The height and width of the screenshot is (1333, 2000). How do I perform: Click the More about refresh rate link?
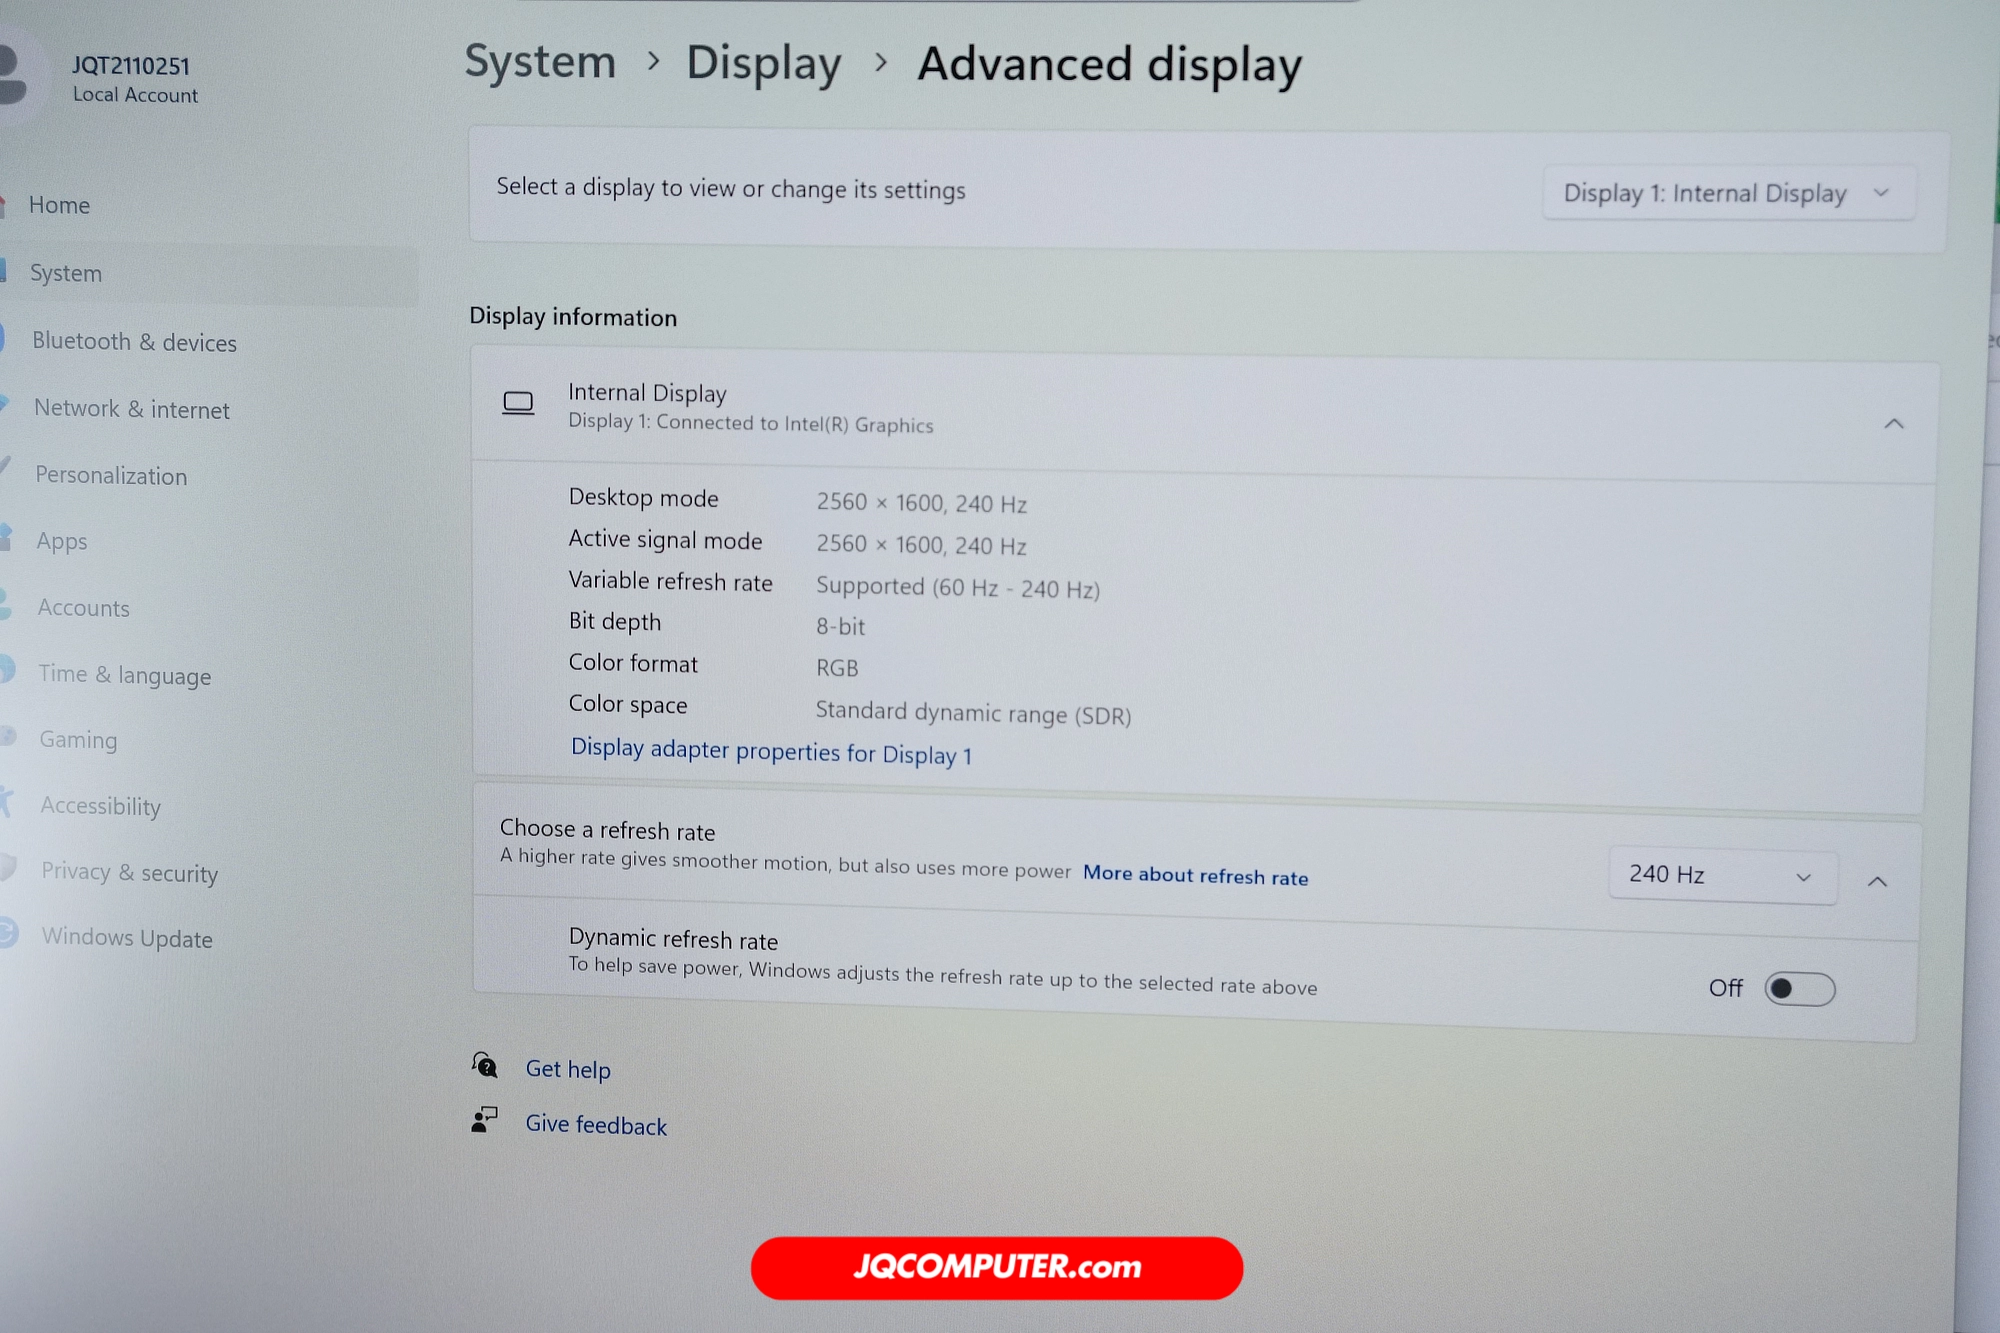click(1195, 875)
